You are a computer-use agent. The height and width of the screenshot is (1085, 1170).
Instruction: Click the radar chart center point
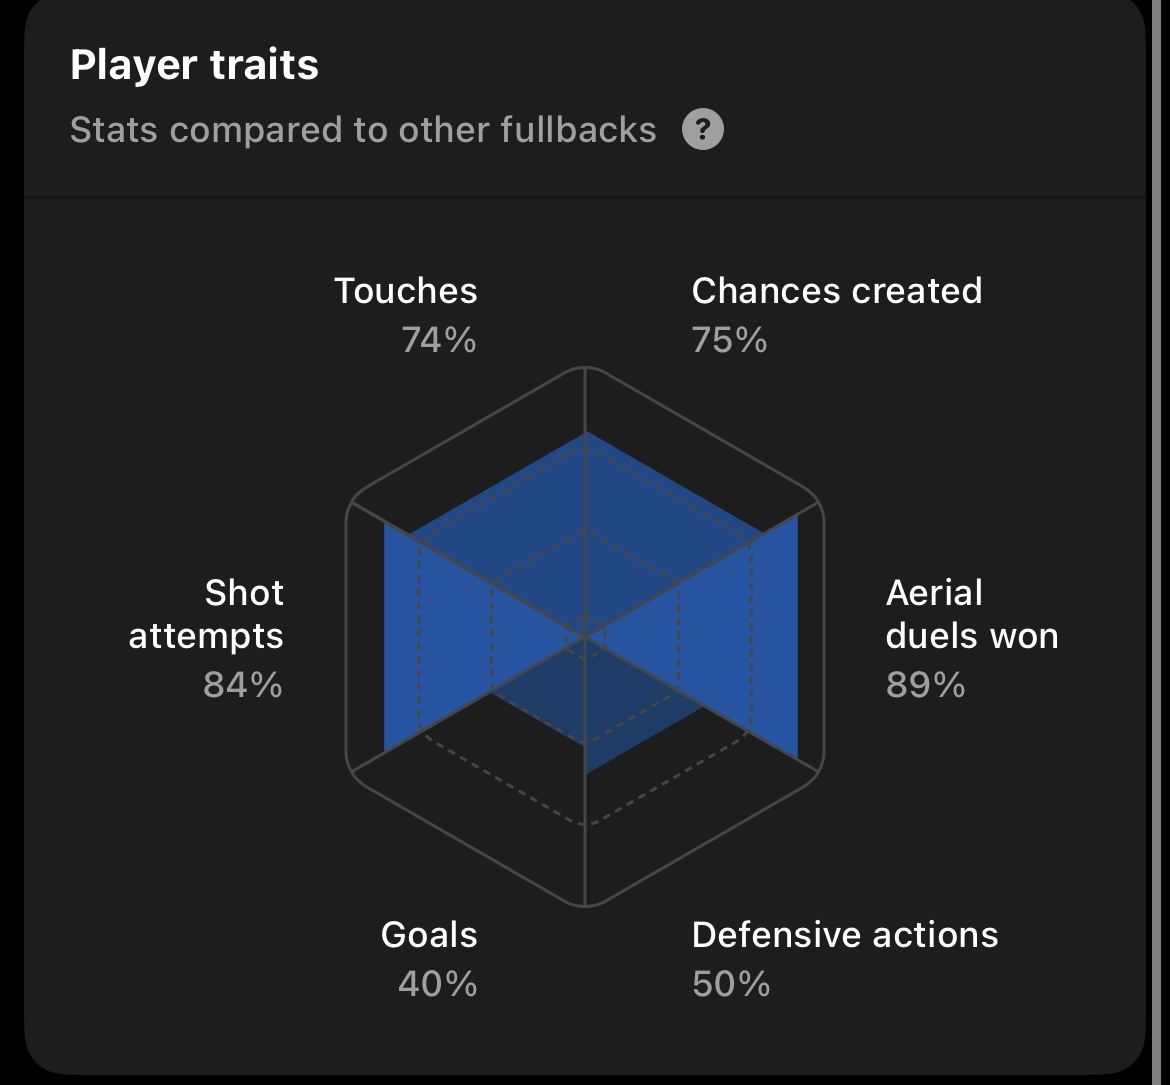point(585,637)
